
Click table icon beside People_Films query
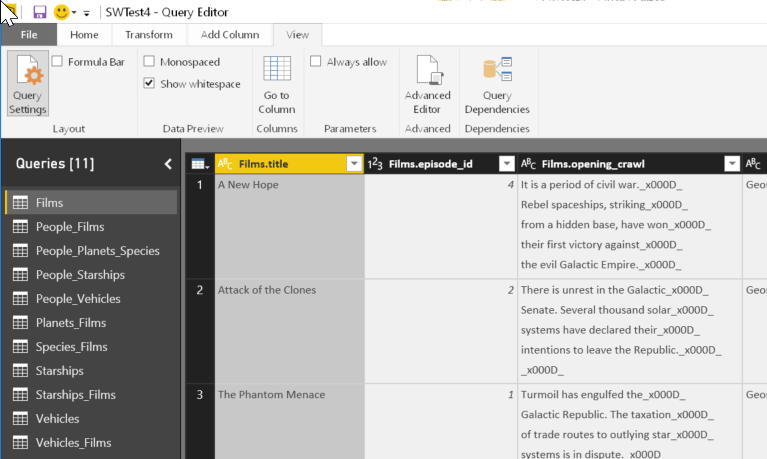click(20, 227)
